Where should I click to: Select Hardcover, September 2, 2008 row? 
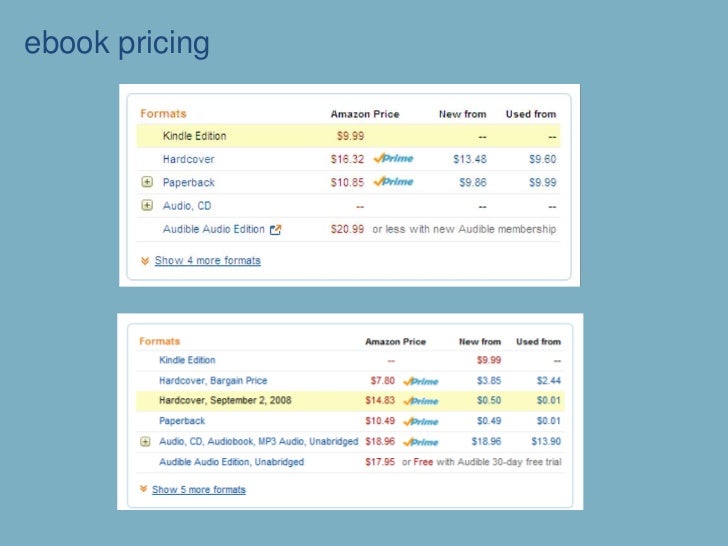click(350, 401)
